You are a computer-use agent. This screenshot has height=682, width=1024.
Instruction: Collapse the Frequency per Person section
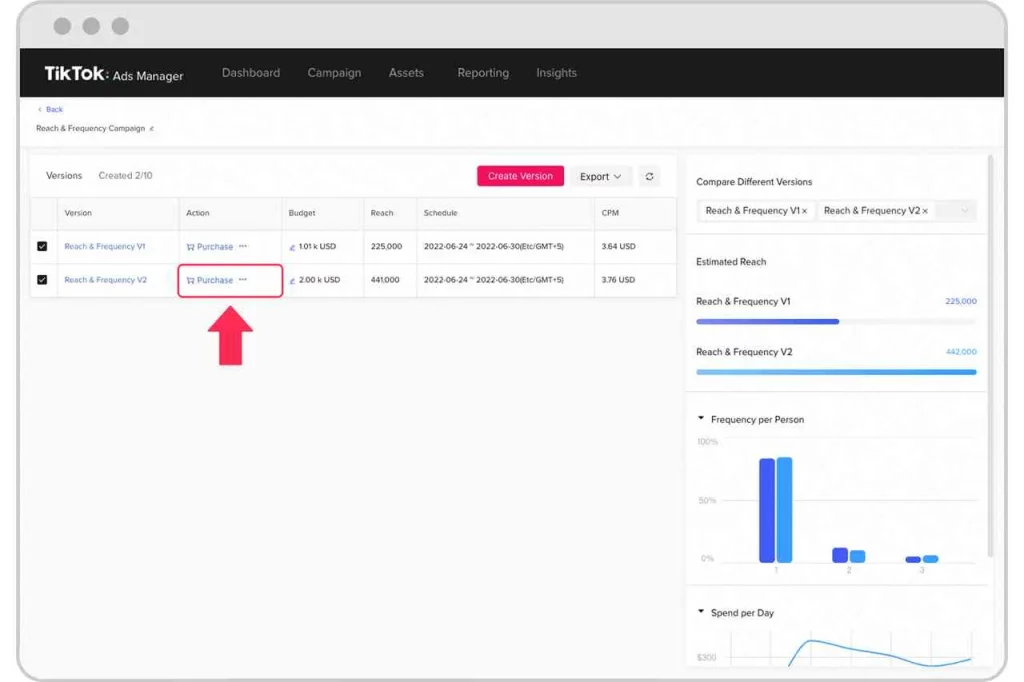(701, 418)
